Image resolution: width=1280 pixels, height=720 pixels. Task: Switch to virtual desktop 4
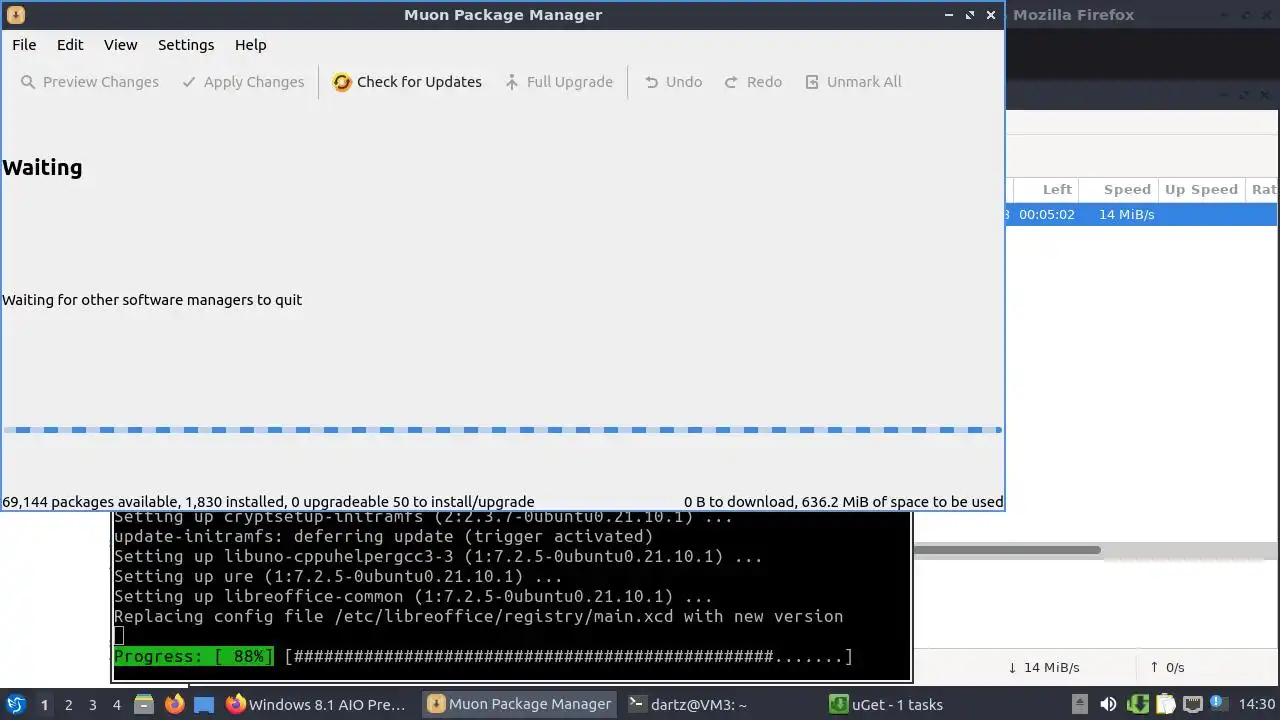(x=116, y=704)
